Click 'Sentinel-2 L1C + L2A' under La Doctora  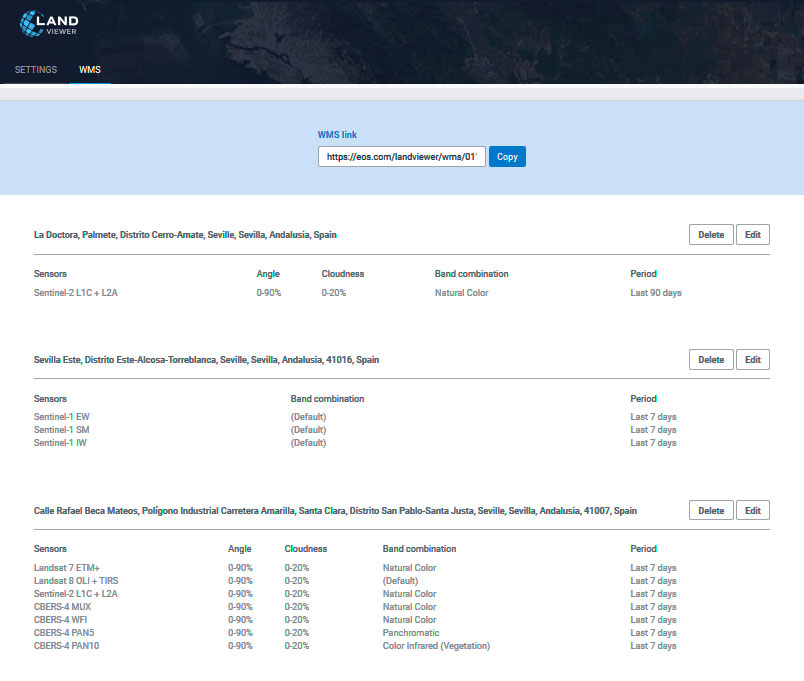[x=76, y=293]
